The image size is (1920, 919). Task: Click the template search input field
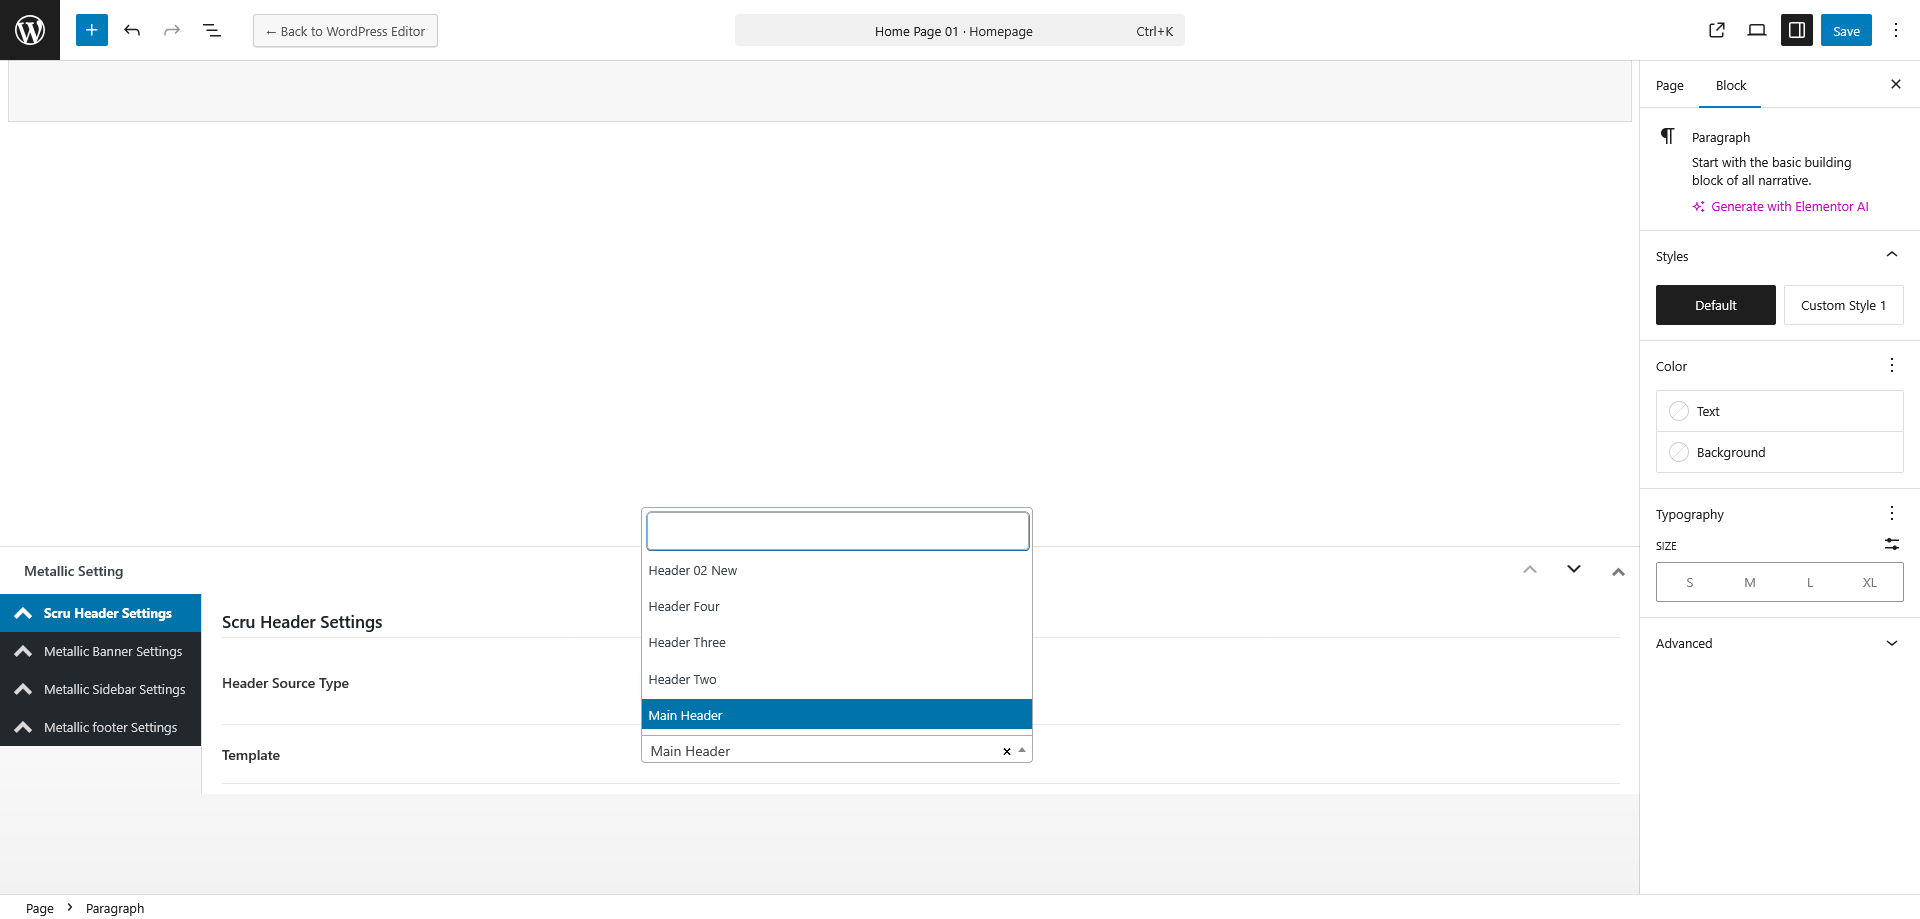837,531
